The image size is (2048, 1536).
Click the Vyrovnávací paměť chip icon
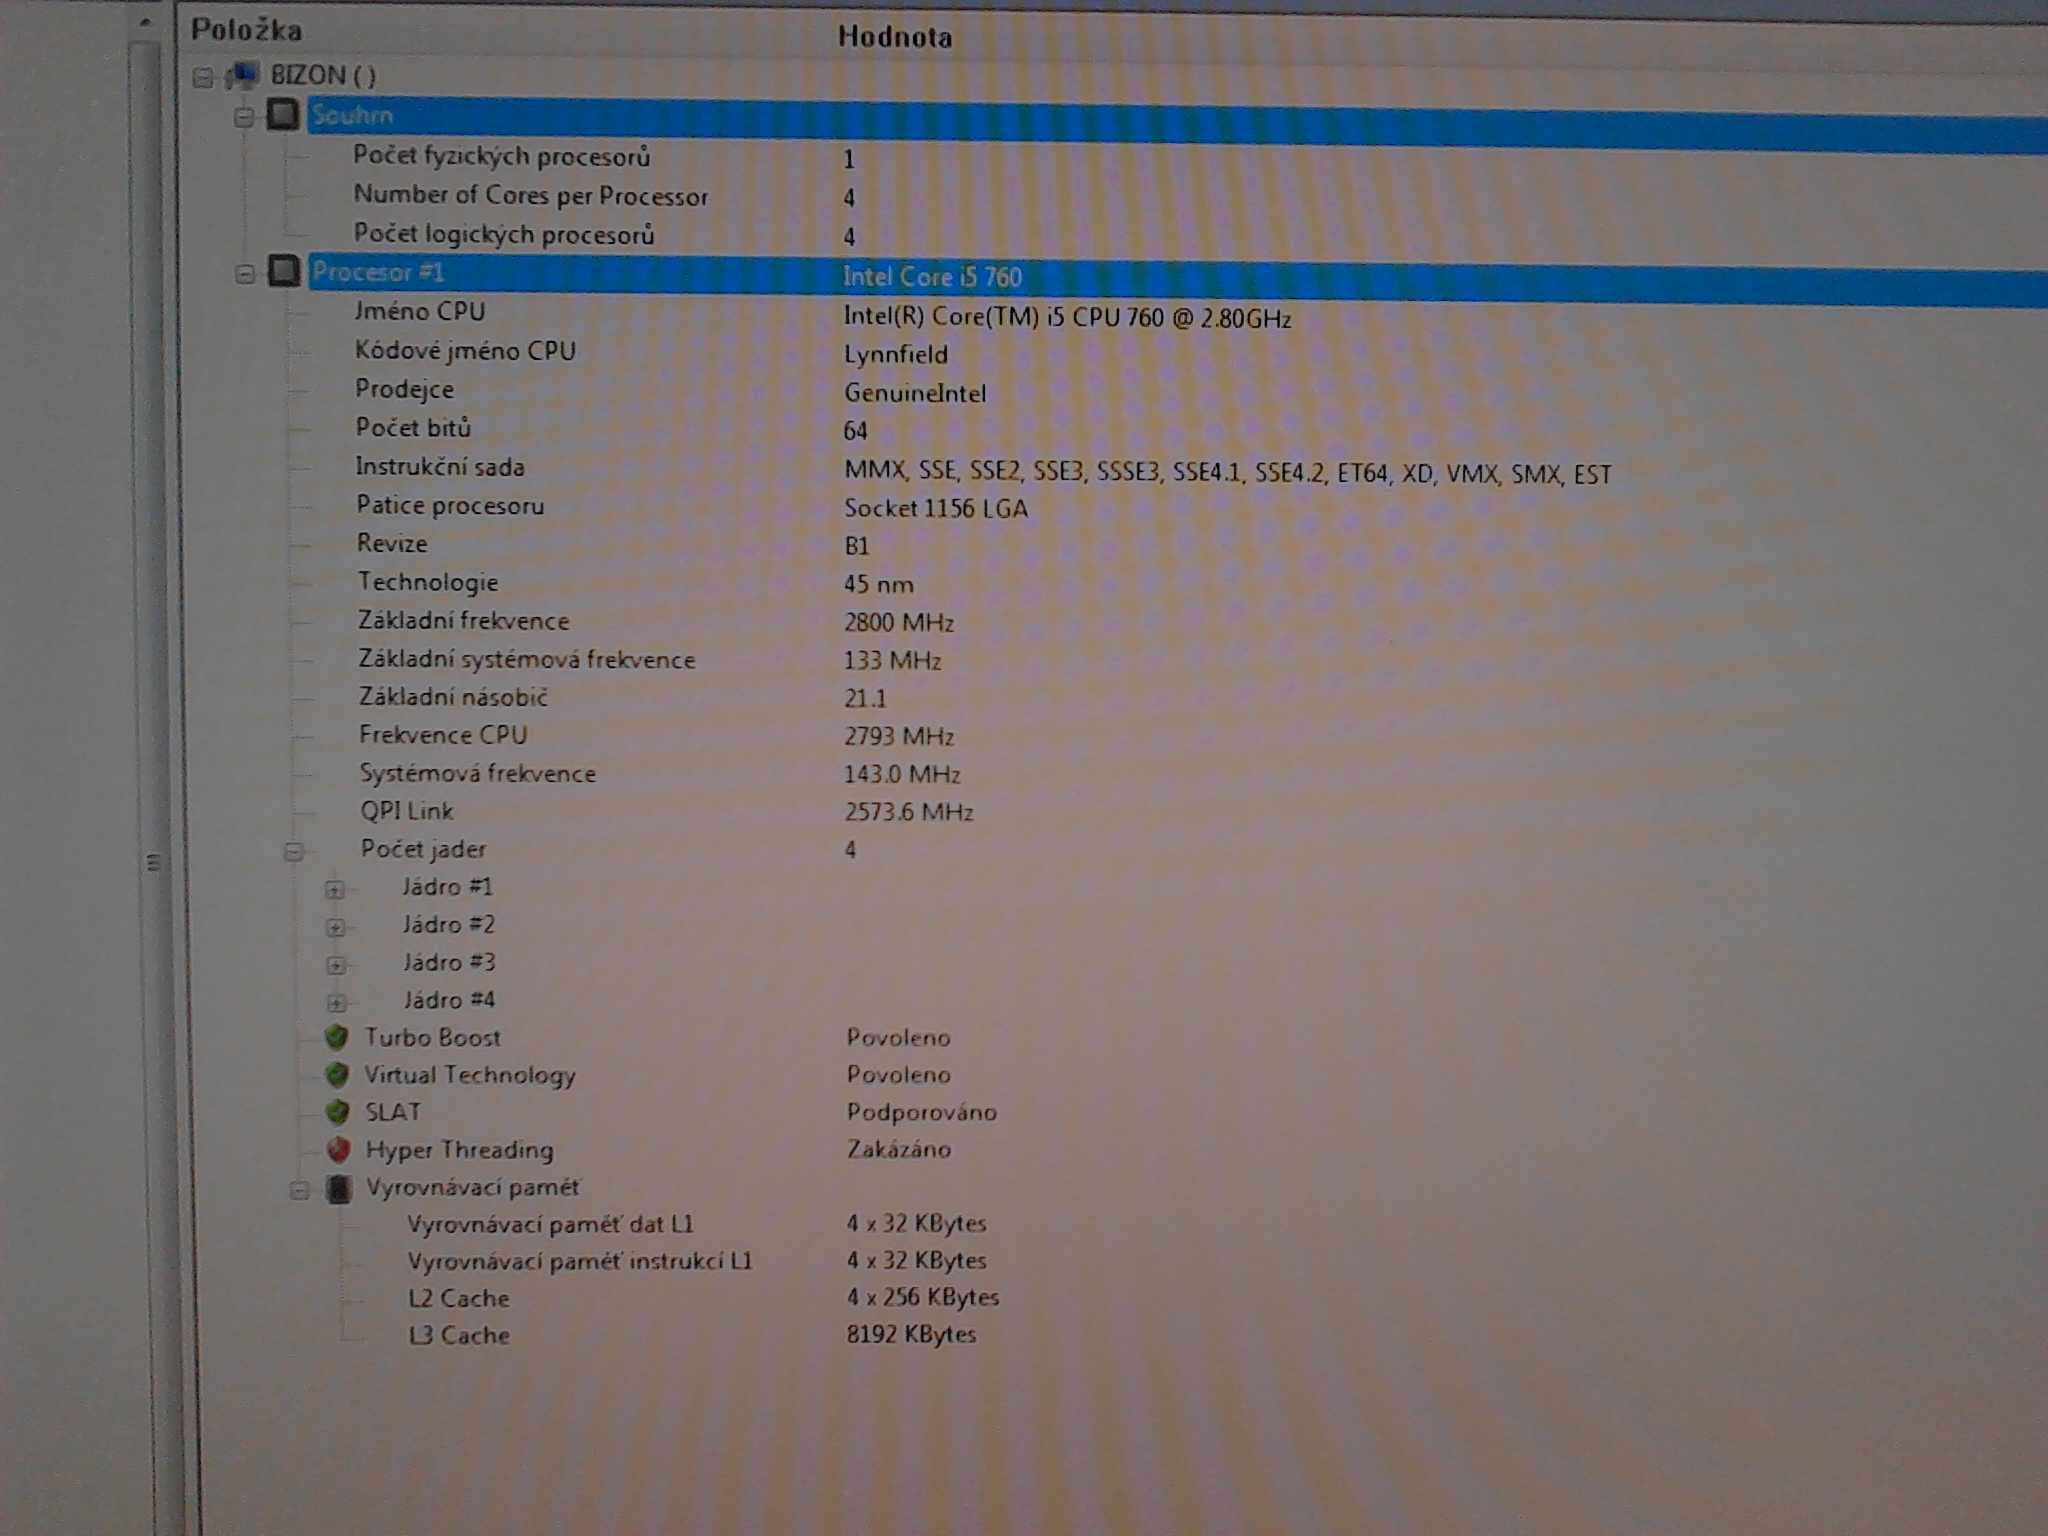tap(339, 1189)
